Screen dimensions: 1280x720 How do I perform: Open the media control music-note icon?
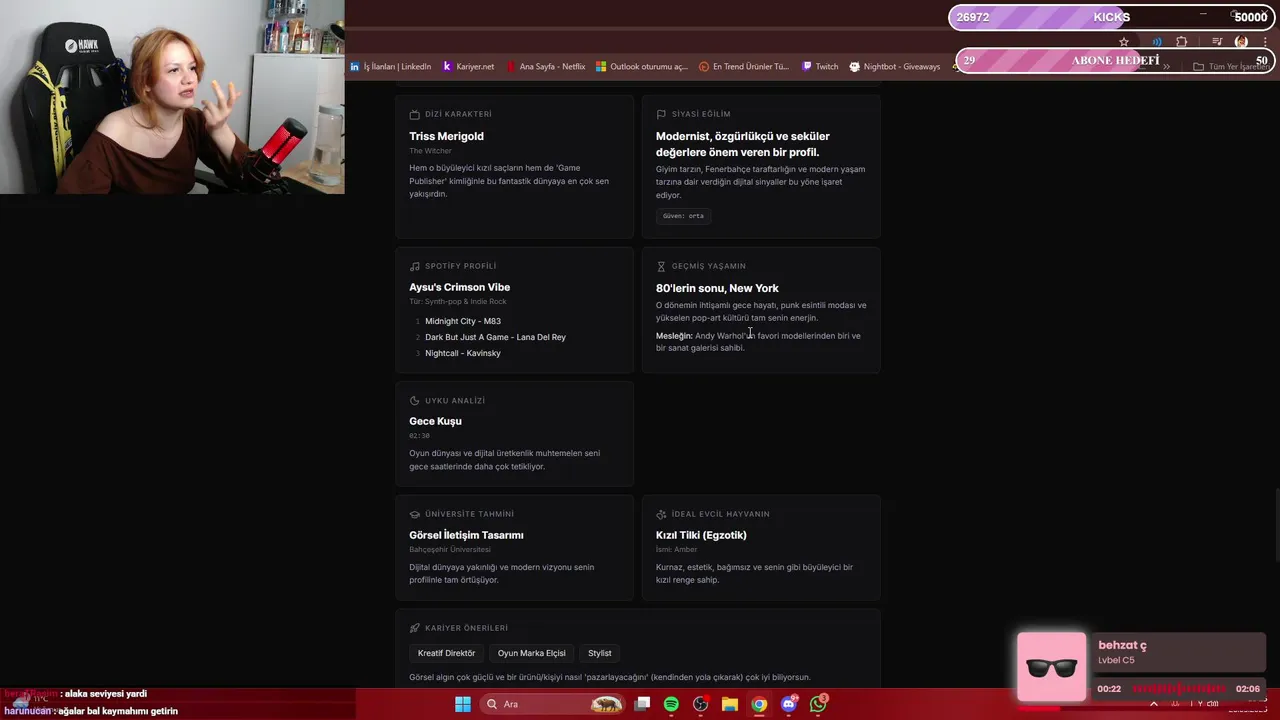(x=1217, y=42)
